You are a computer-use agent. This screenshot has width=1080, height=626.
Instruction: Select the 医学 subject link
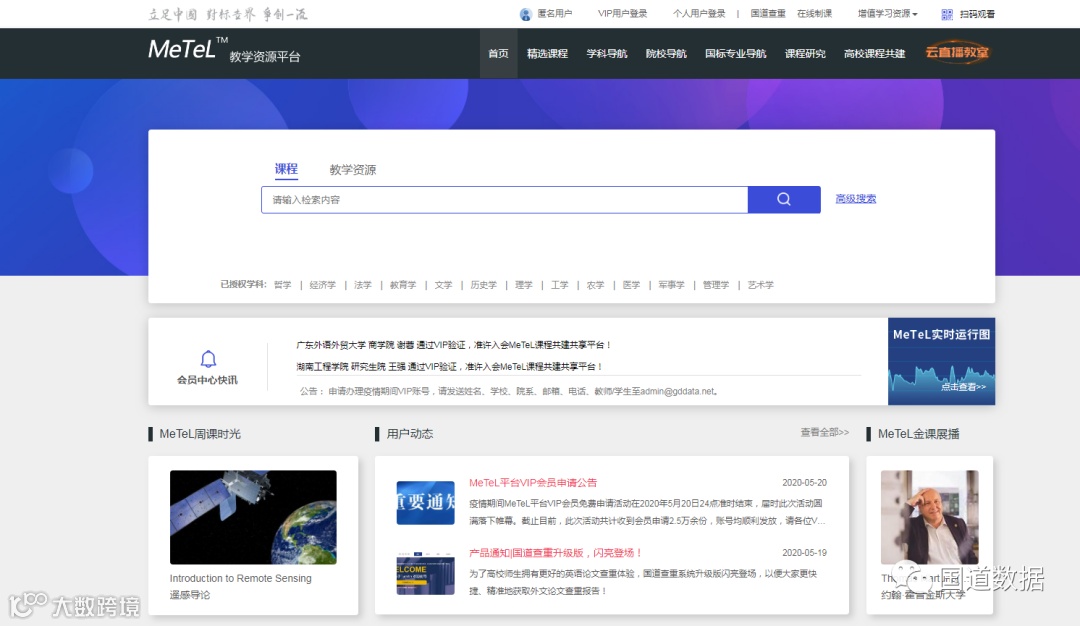tap(631, 284)
